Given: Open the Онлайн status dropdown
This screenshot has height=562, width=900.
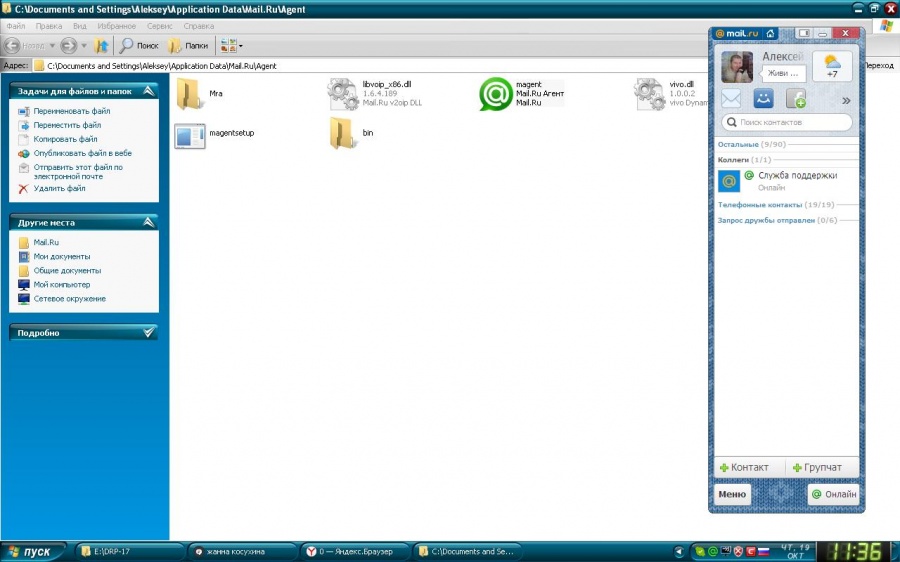Looking at the screenshot, I should (833, 494).
